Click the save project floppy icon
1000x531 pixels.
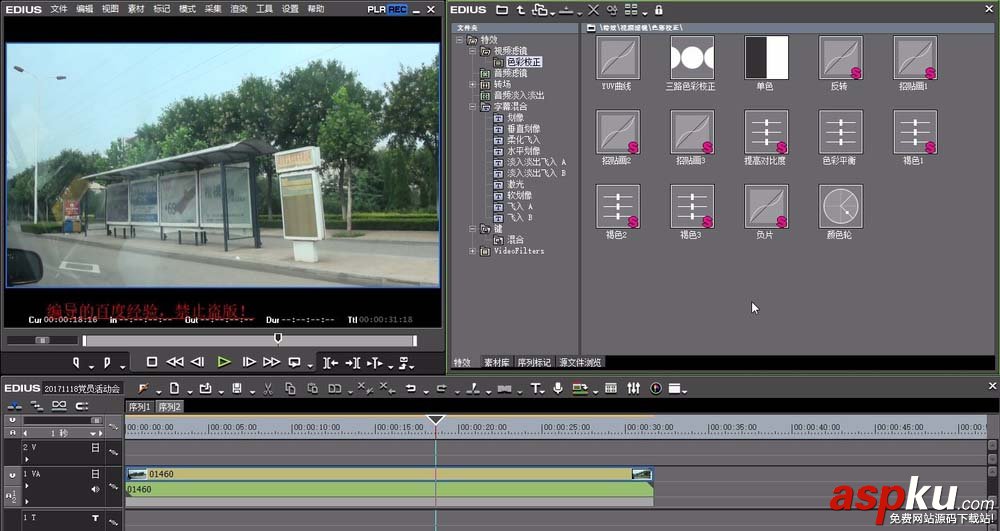(237, 388)
